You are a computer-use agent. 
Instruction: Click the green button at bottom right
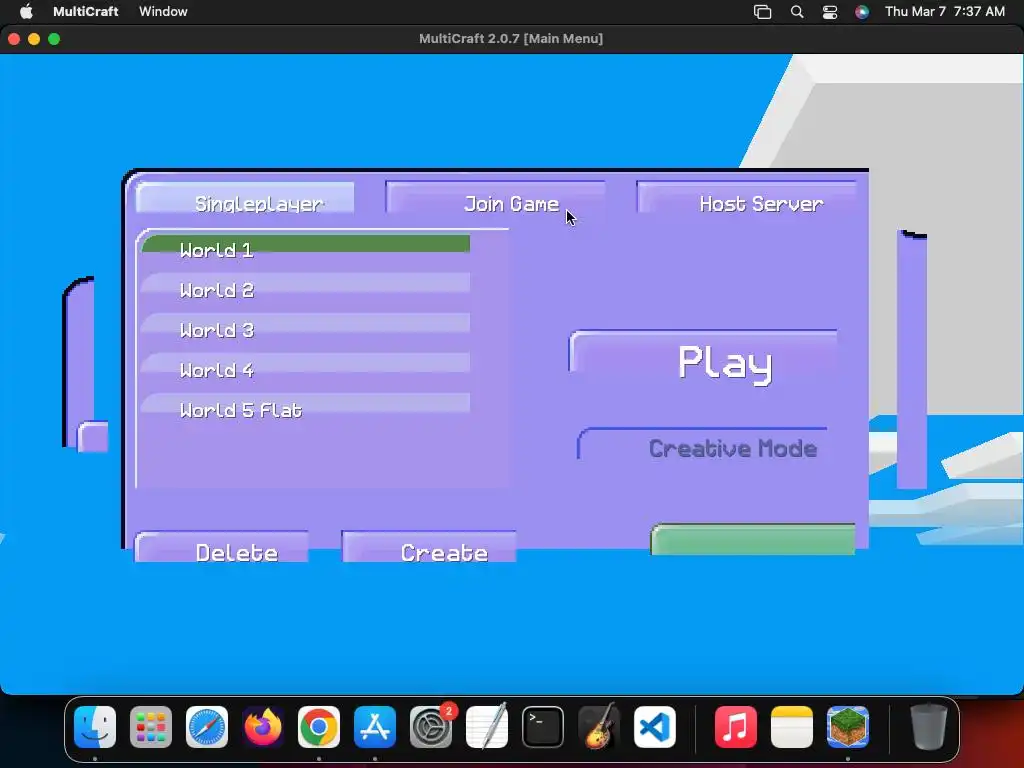753,540
